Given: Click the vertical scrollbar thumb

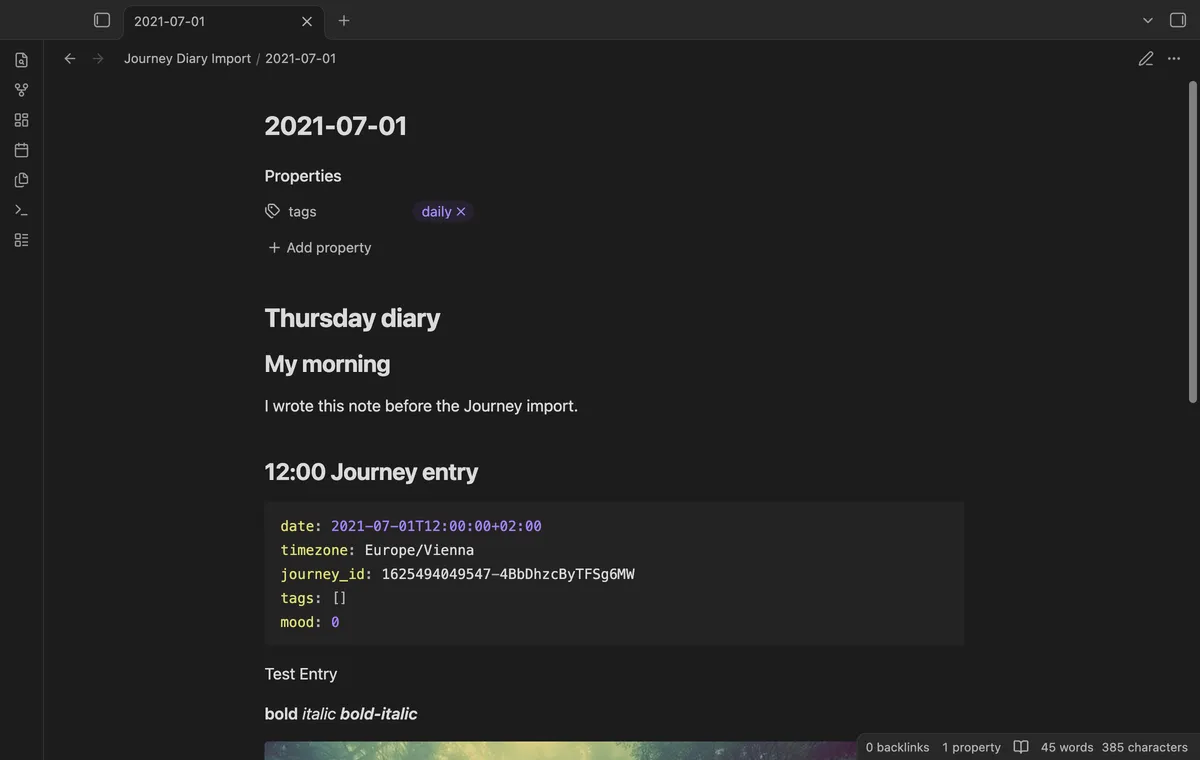Looking at the screenshot, I should point(1192,242).
